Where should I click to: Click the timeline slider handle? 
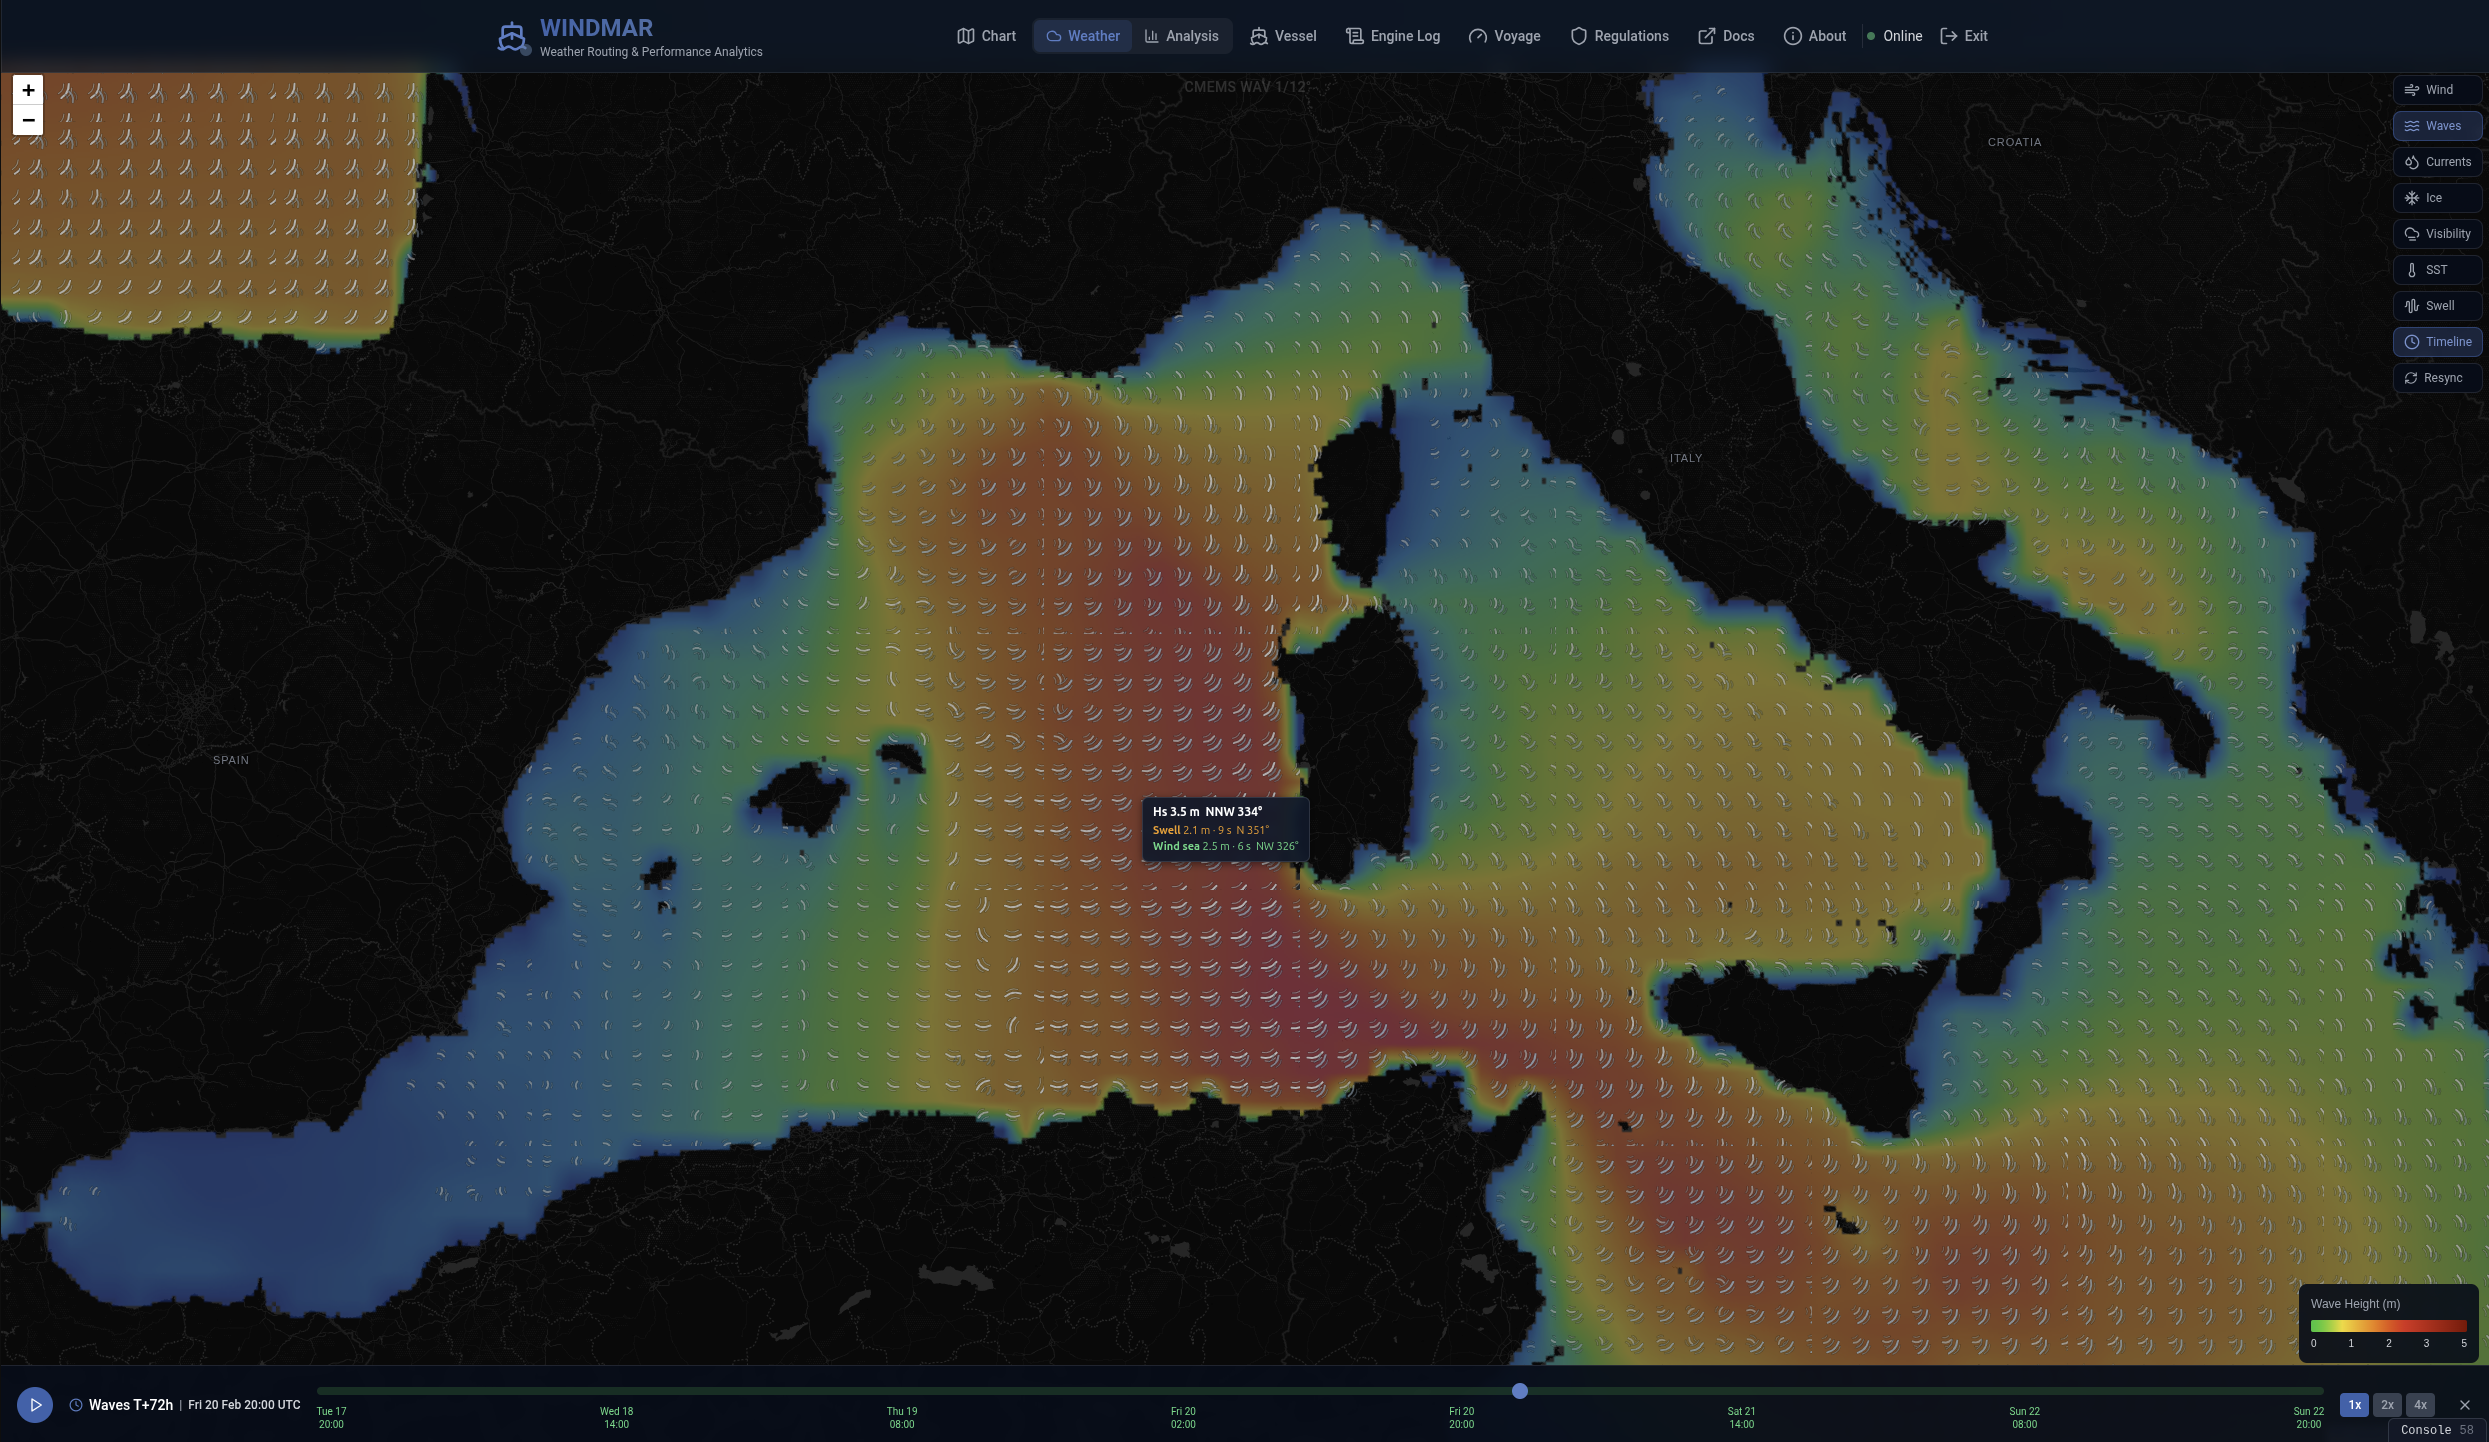coord(1520,1391)
